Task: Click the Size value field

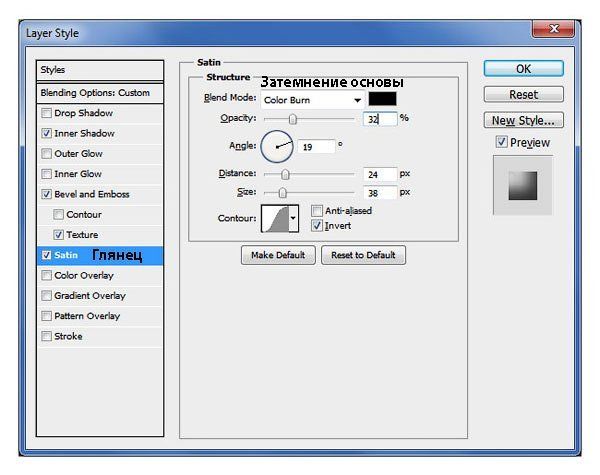Action: point(380,193)
